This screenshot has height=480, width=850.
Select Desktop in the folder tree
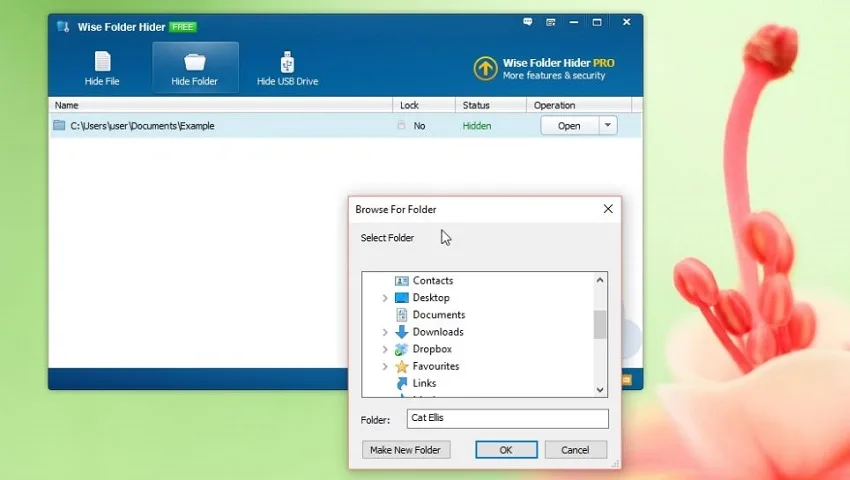click(431, 298)
